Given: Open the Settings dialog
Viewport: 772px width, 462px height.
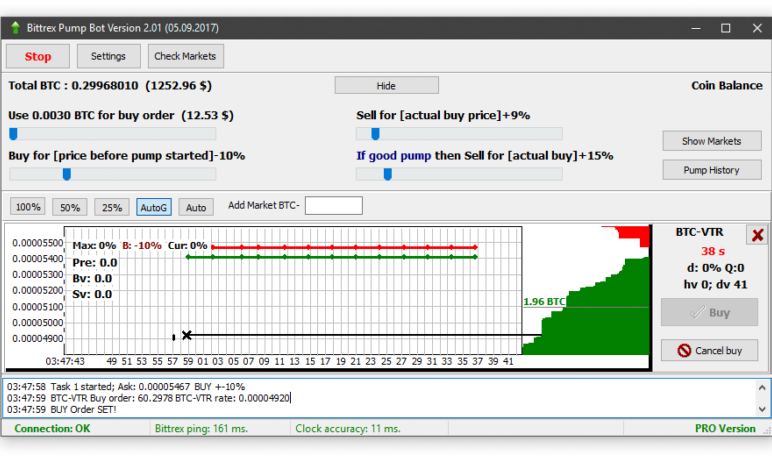Looking at the screenshot, I should (108, 56).
